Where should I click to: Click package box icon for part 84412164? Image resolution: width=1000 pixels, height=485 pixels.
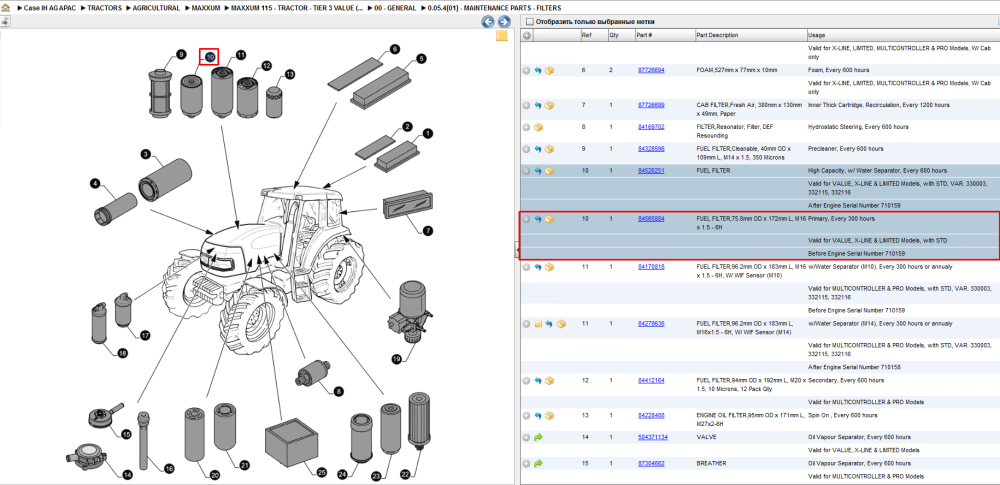pos(549,380)
